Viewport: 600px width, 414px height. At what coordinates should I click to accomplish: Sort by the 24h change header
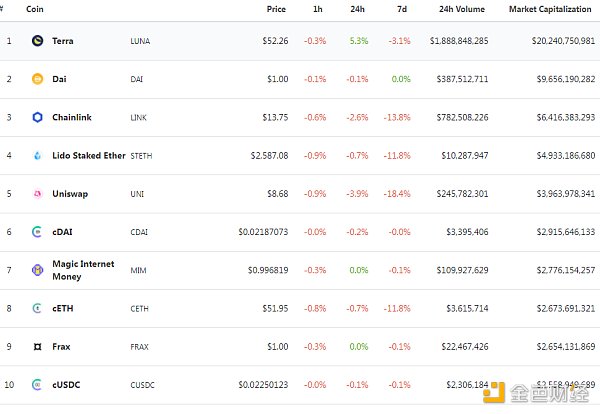tap(357, 9)
